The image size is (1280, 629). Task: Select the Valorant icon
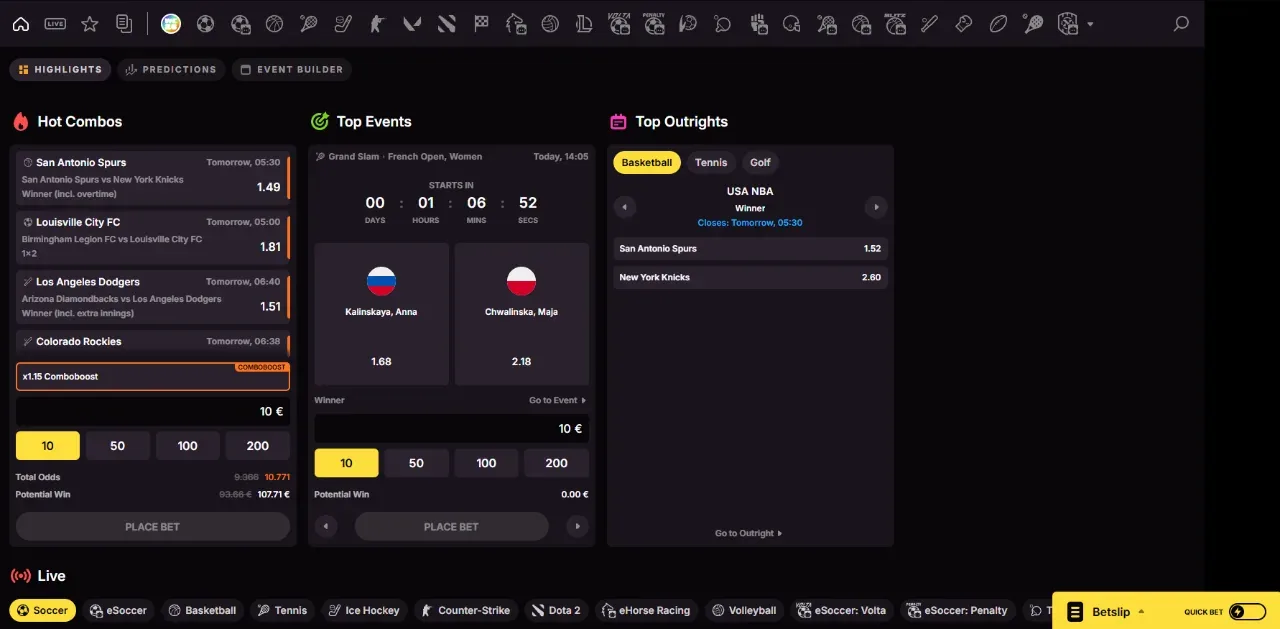(x=412, y=24)
